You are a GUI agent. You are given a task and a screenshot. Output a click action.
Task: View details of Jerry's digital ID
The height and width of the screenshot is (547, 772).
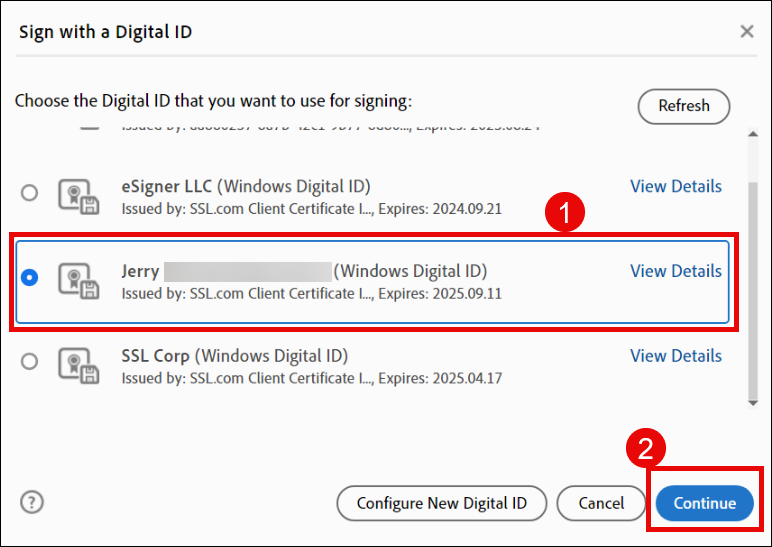point(675,271)
